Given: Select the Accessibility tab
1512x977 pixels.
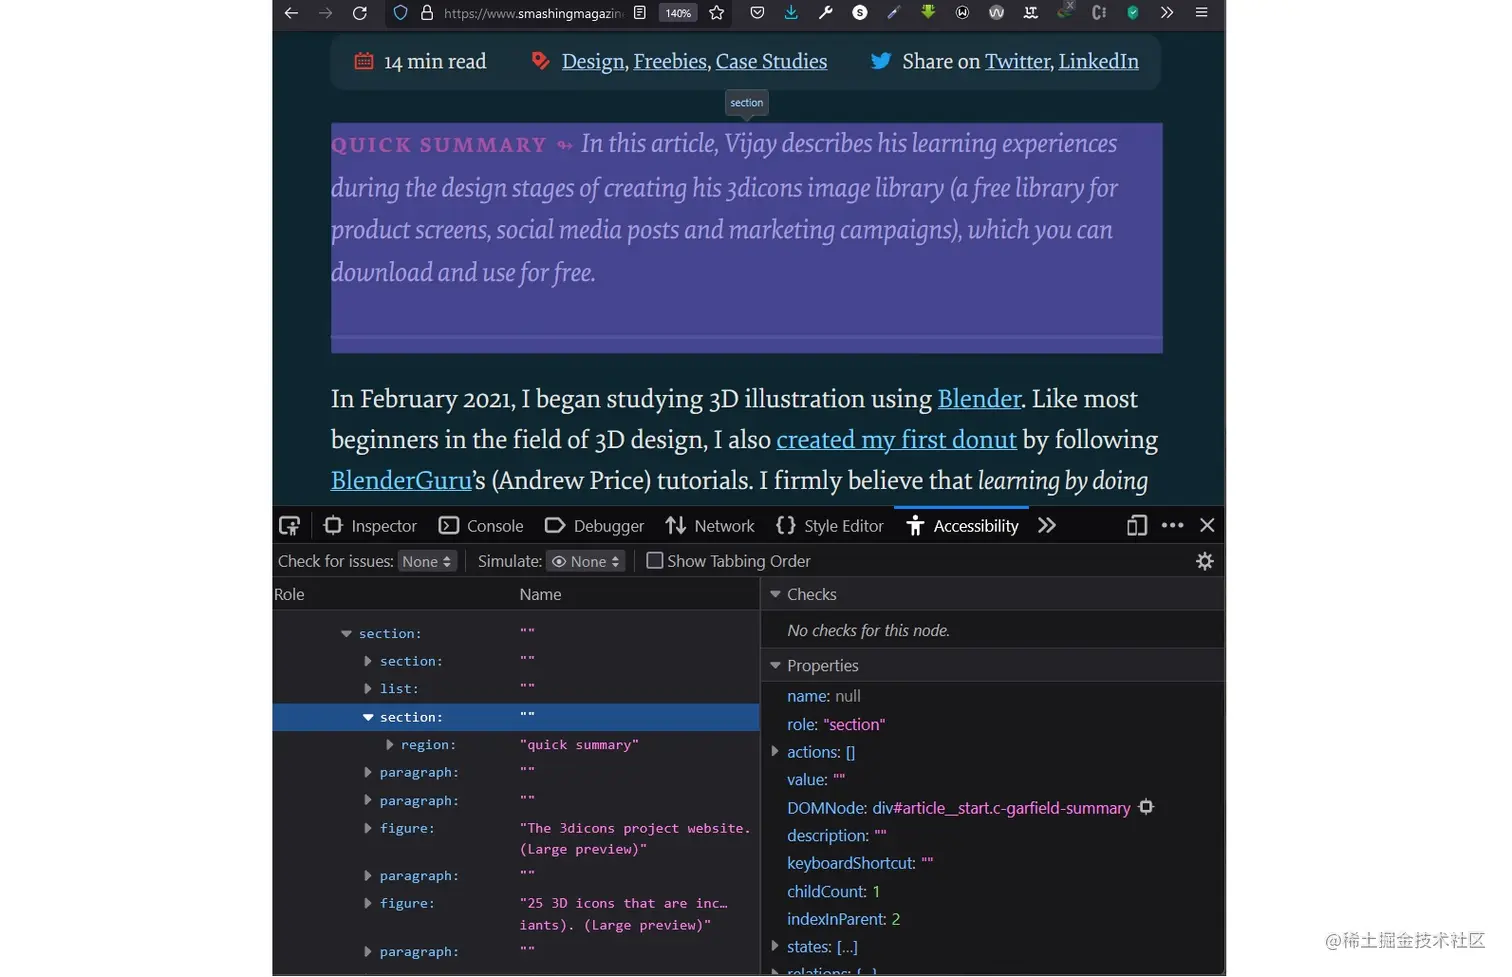Looking at the screenshot, I should 962,526.
